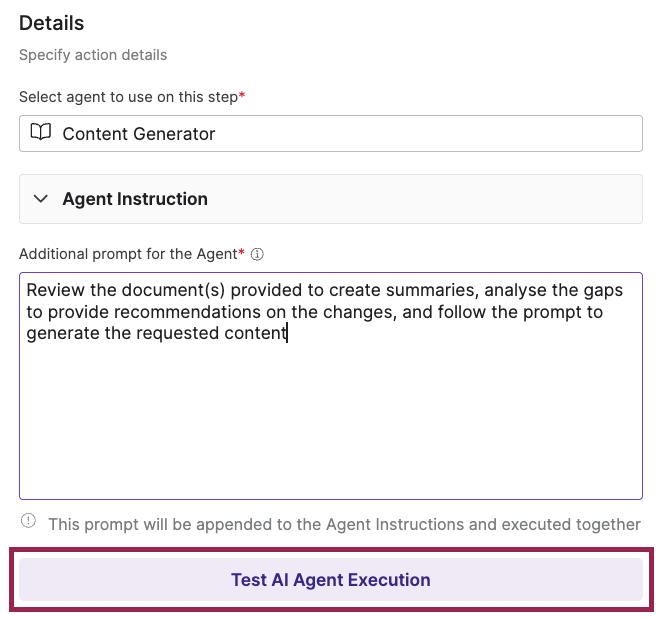This screenshot has width=672, height=618.
Task: Click 'Select agent to use on this step' label
Action: point(129,97)
